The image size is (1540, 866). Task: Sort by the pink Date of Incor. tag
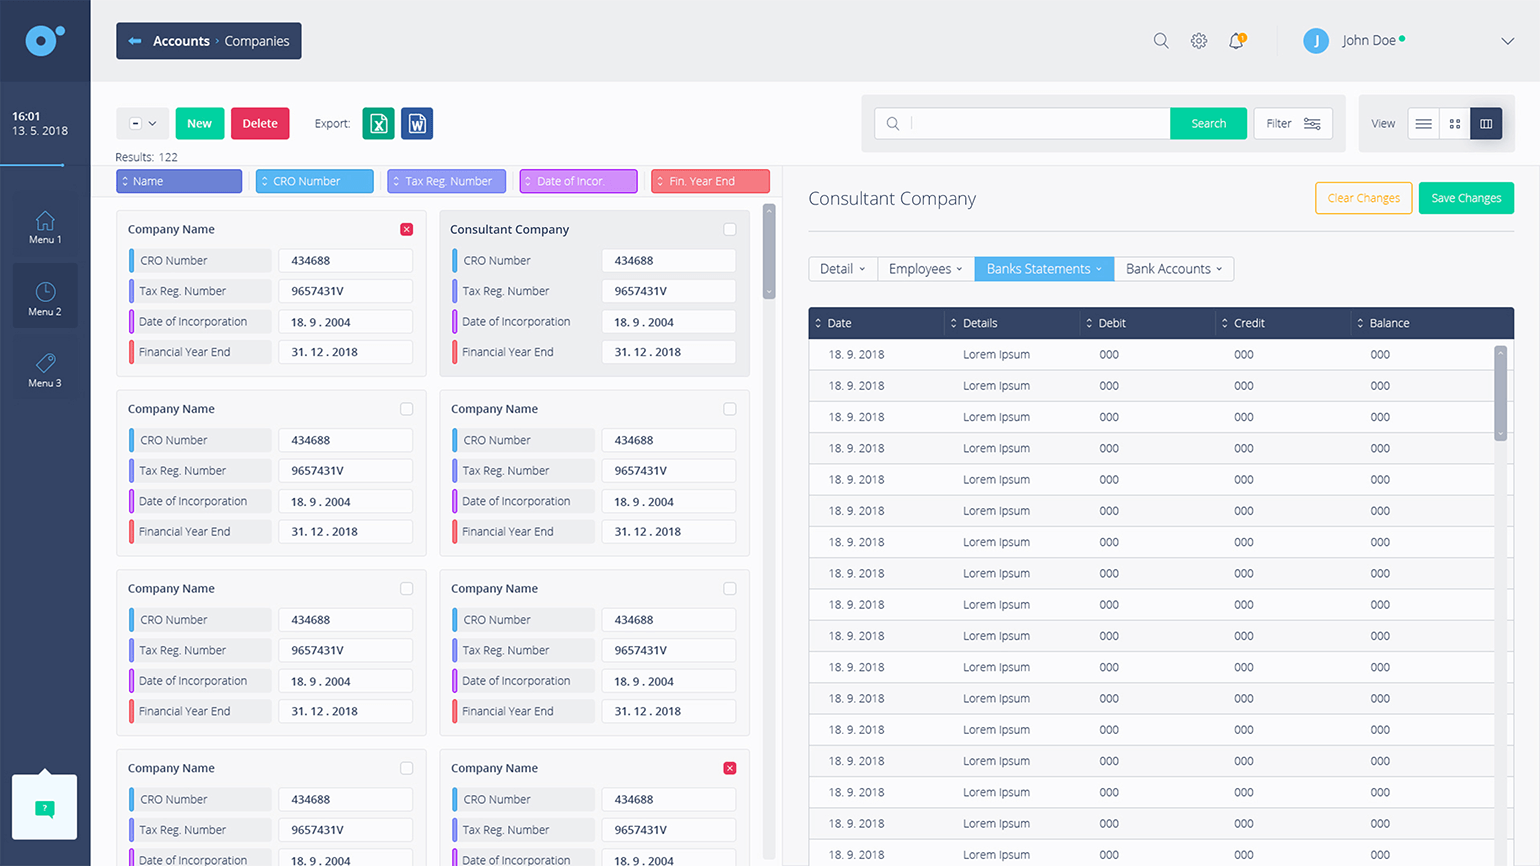click(x=578, y=181)
